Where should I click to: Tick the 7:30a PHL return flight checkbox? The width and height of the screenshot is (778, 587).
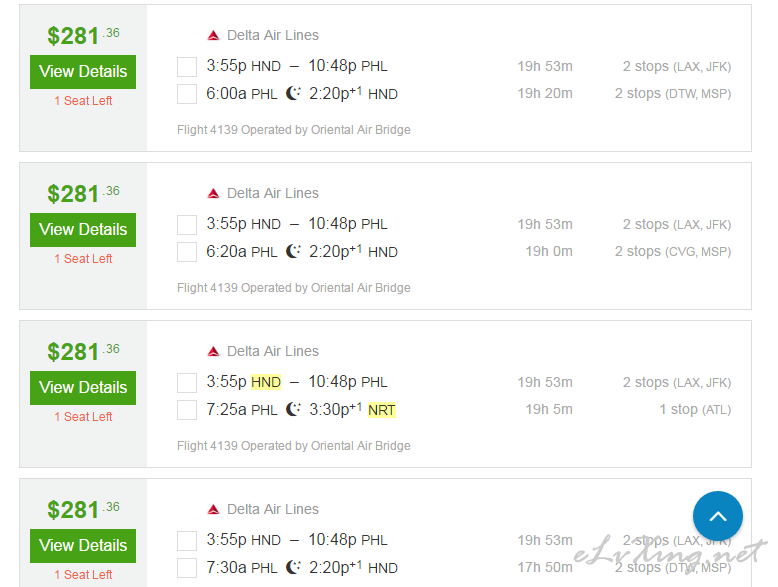tap(187, 568)
